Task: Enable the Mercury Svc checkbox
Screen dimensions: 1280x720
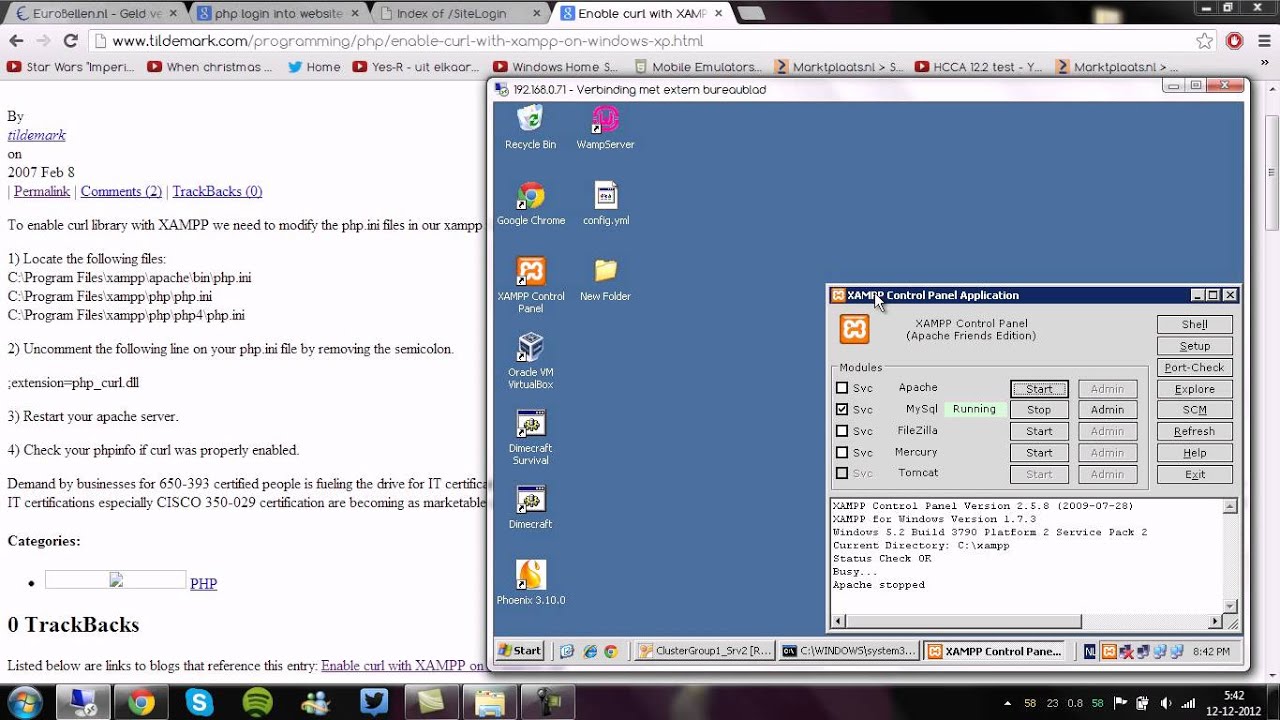Action: pos(842,452)
